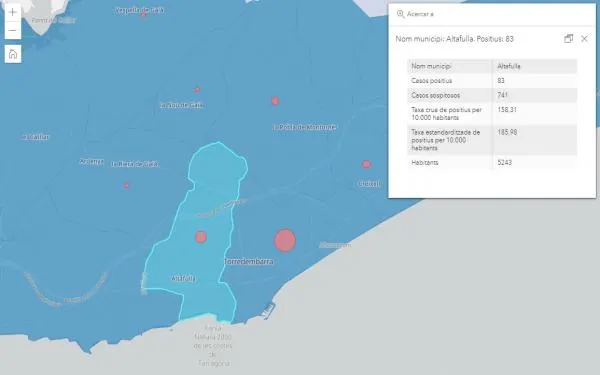Click the Nom municipi row label
The height and width of the screenshot is (375, 600).
click(431, 66)
